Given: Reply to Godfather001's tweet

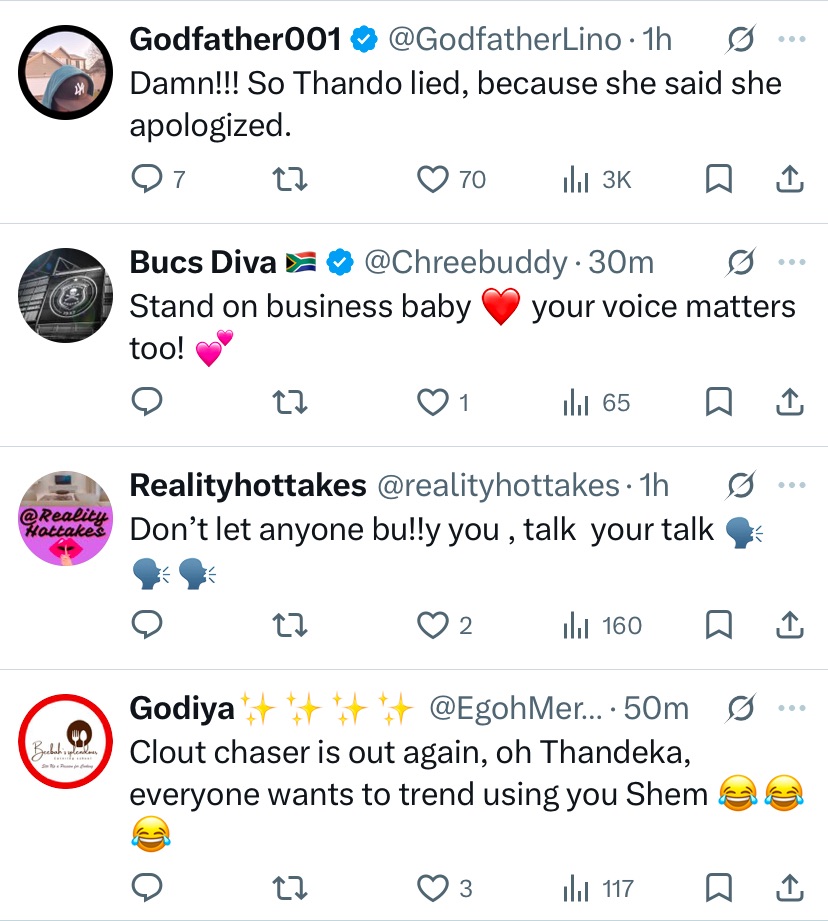Looking at the screenshot, I should 147,180.
